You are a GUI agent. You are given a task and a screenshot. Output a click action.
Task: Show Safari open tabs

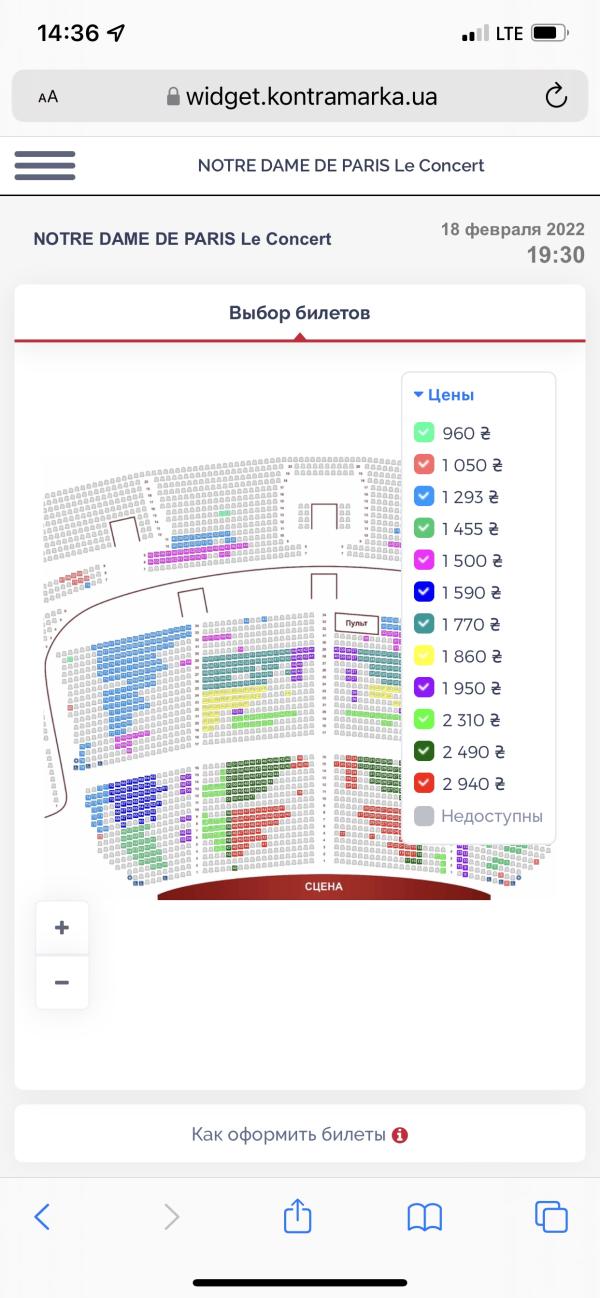(551, 1216)
